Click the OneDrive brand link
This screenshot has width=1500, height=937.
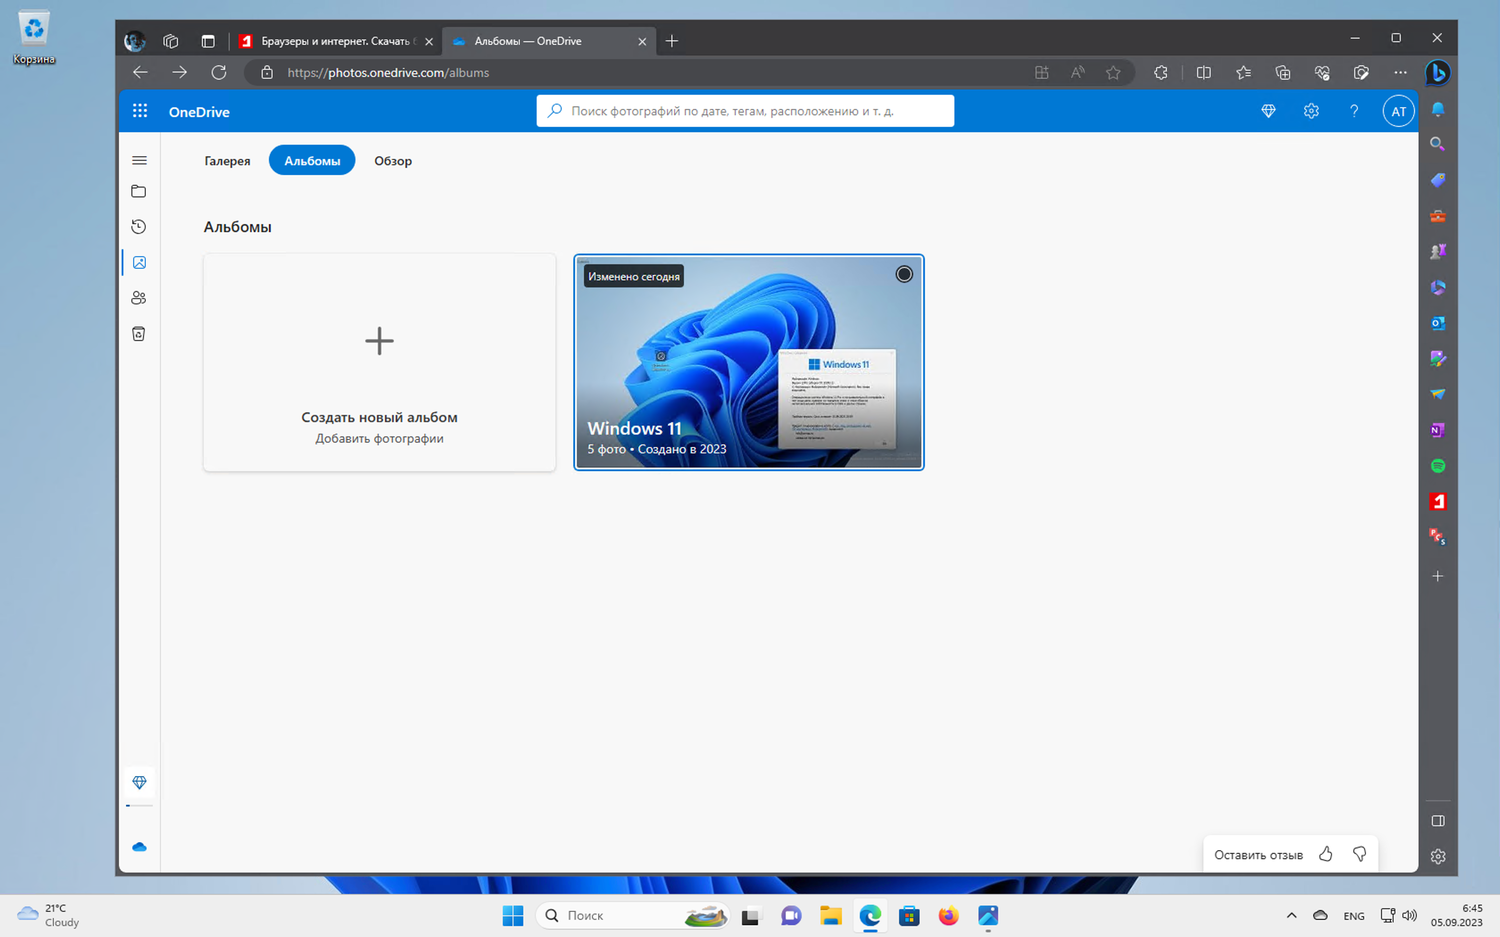click(x=199, y=112)
